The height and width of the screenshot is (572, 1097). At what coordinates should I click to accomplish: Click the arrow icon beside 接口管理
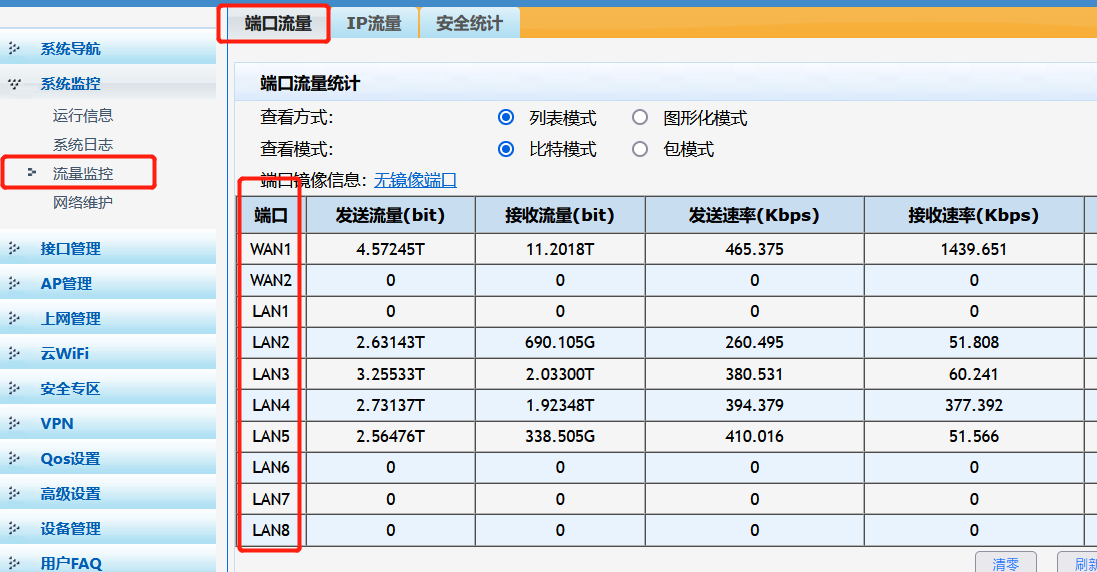click(14, 248)
